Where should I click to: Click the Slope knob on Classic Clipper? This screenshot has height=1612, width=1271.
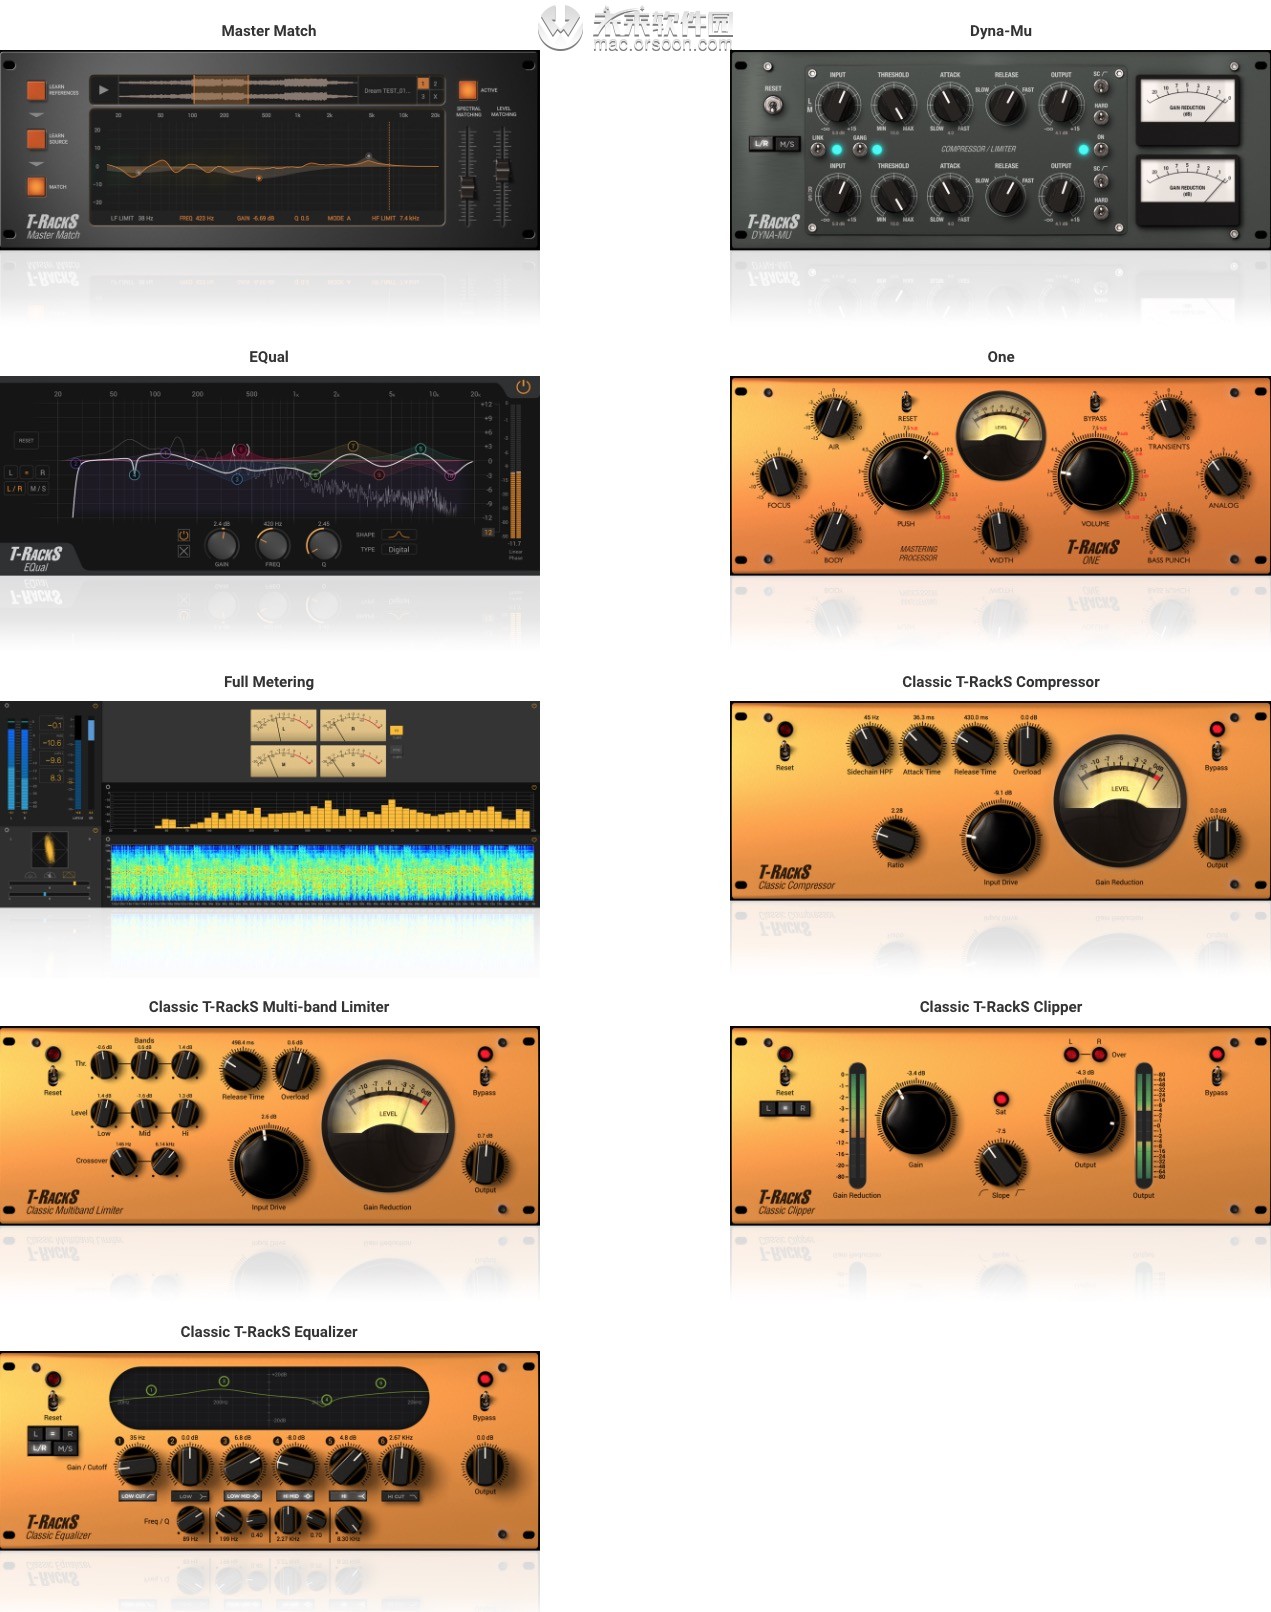pos(1001,1165)
